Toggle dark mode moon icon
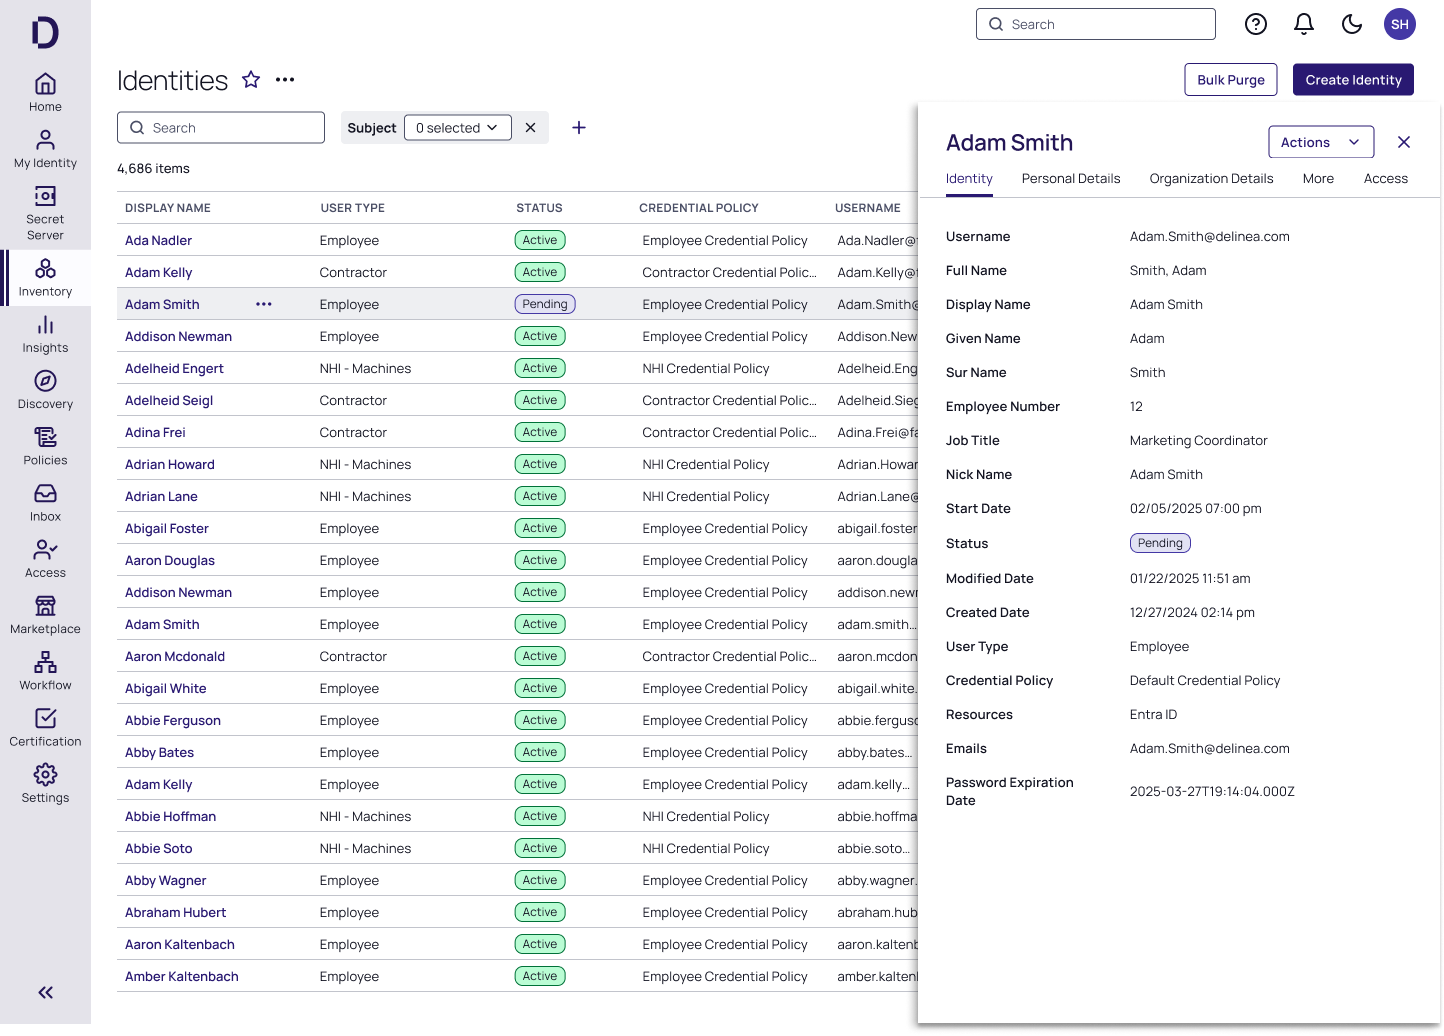 (x=1352, y=24)
